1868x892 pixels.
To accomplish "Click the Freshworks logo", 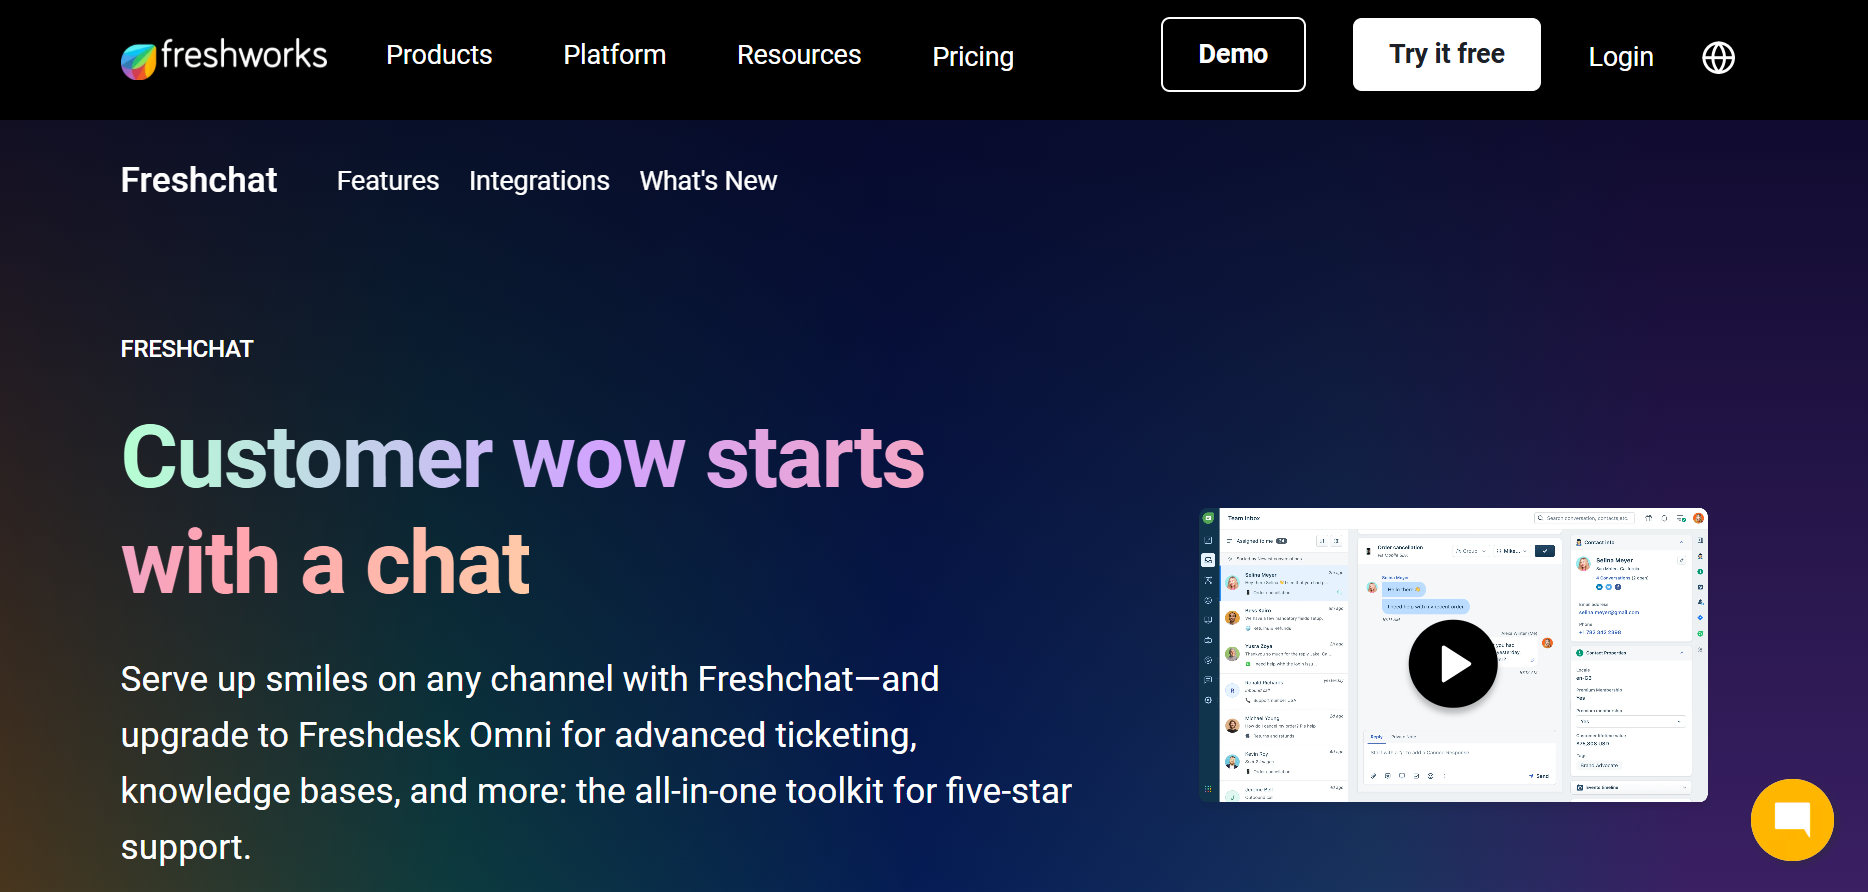I will pos(224,57).
